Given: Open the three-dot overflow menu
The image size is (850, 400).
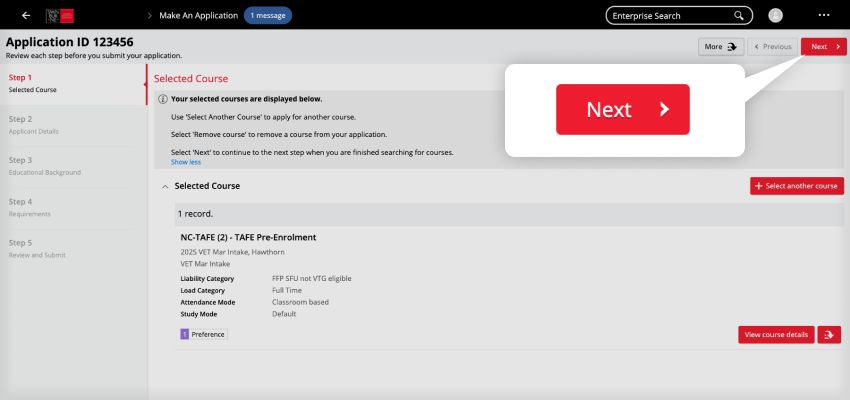Looking at the screenshot, I should [x=824, y=16].
